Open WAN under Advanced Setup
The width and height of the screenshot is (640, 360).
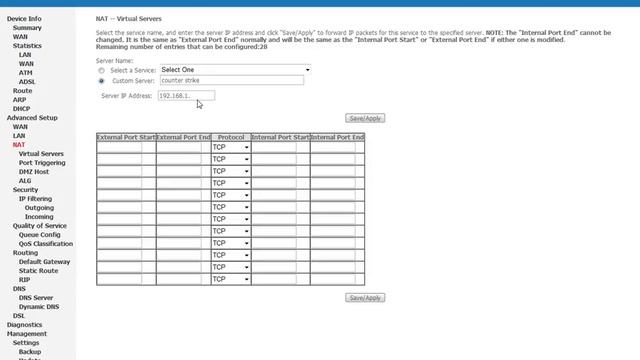click(x=20, y=127)
